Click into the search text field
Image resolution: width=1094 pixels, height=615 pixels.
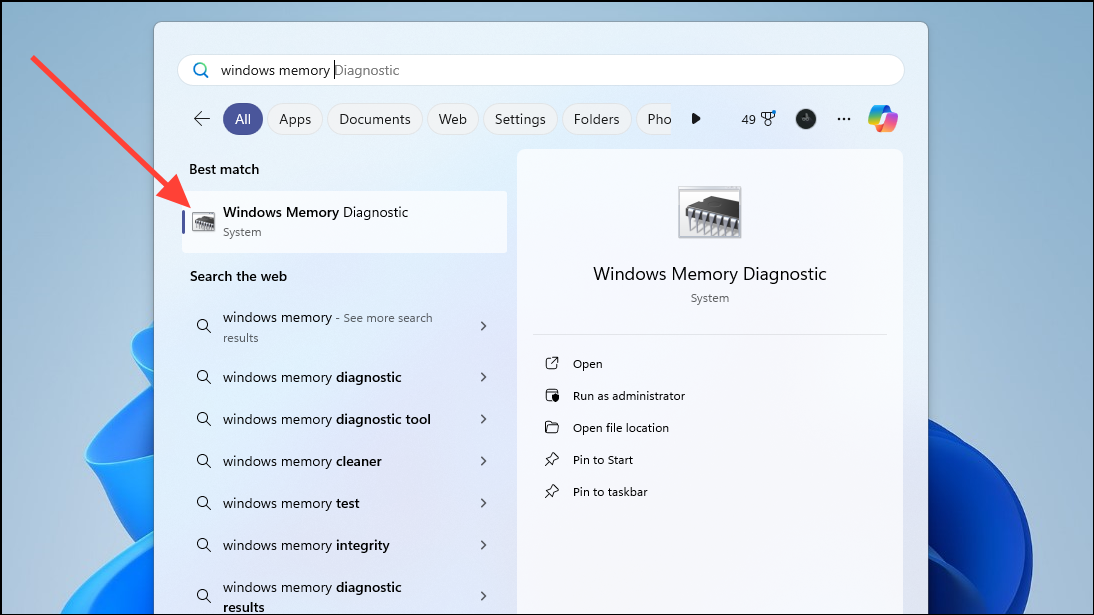click(541, 70)
